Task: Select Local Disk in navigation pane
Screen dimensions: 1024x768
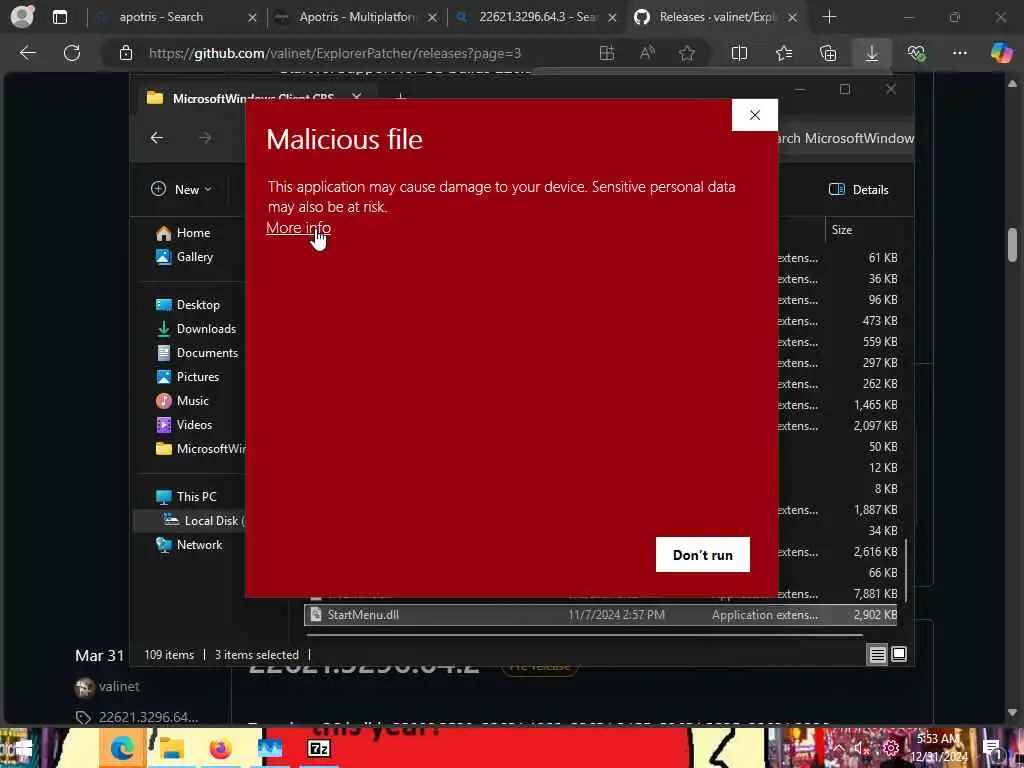Action: pos(189,520)
